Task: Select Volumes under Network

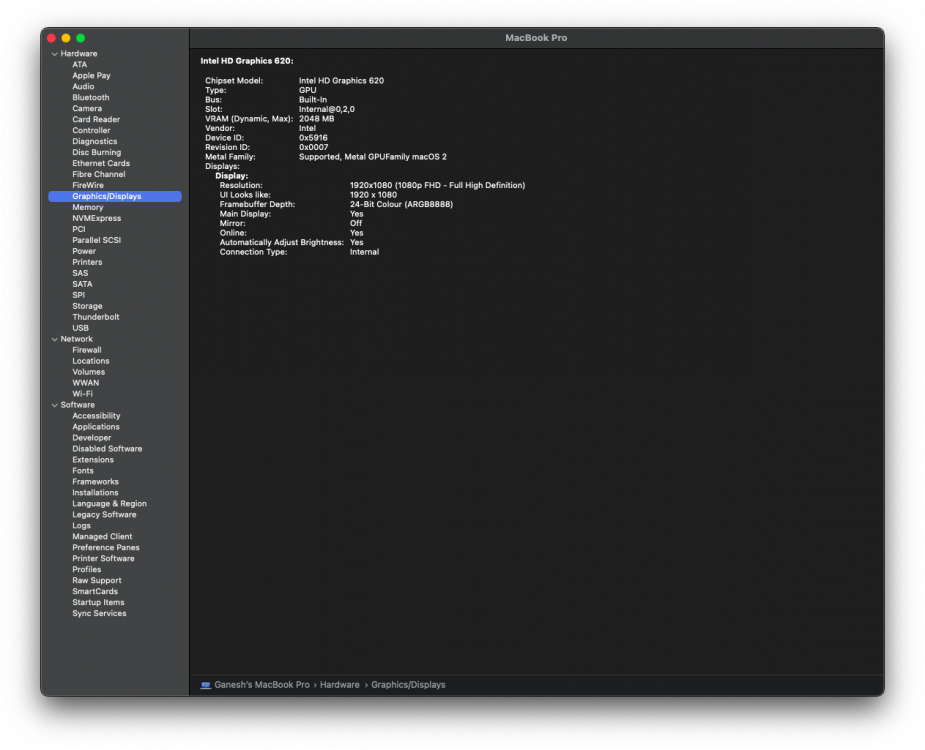Action: [88, 372]
